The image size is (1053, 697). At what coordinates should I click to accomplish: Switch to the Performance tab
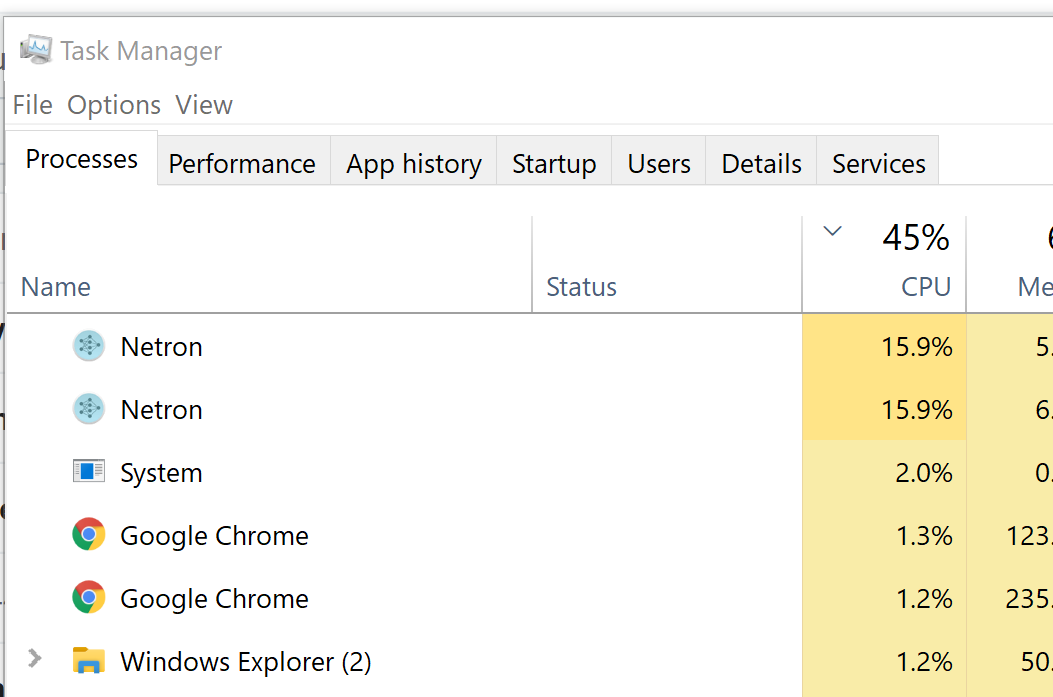pyautogui.click(x=241, y=163)
